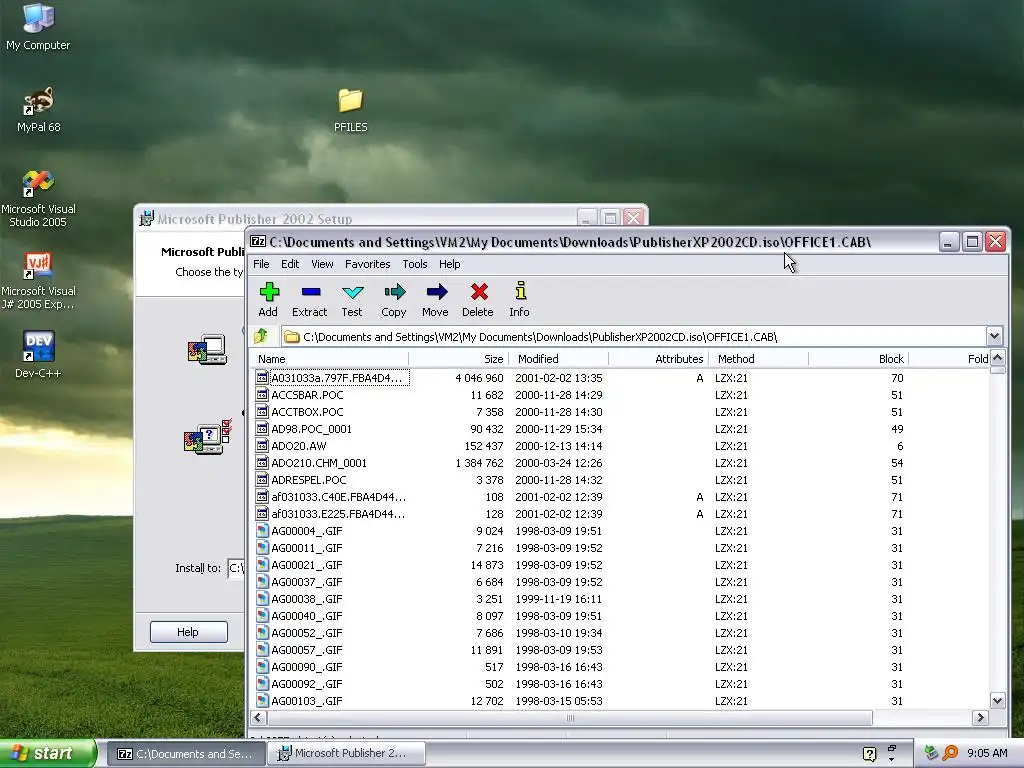Click the orange search tray icon
The height and width of the screenshot is (768, 1024).
(950, 753)
